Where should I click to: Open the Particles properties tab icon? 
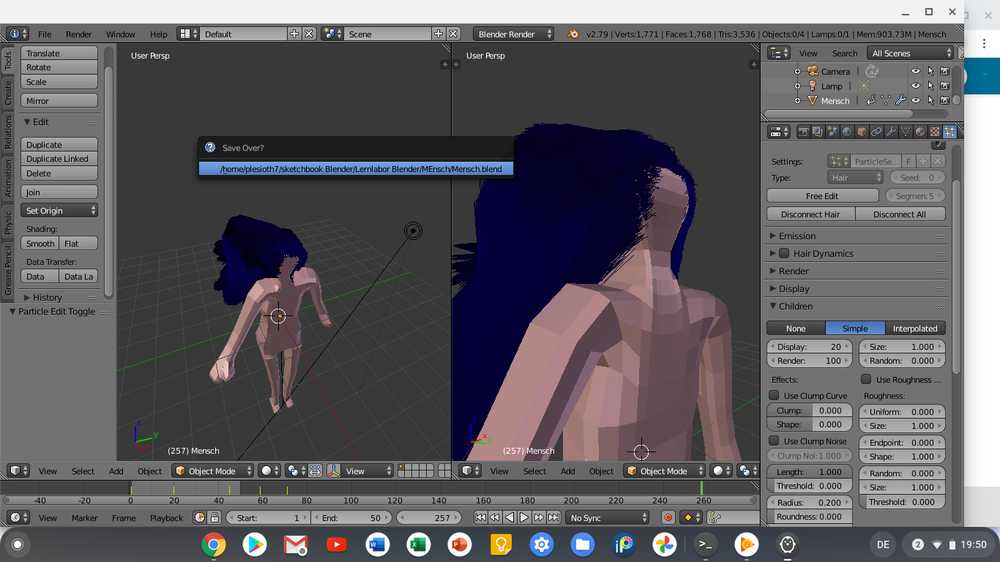pyautogui.click(x=949, y=131)
